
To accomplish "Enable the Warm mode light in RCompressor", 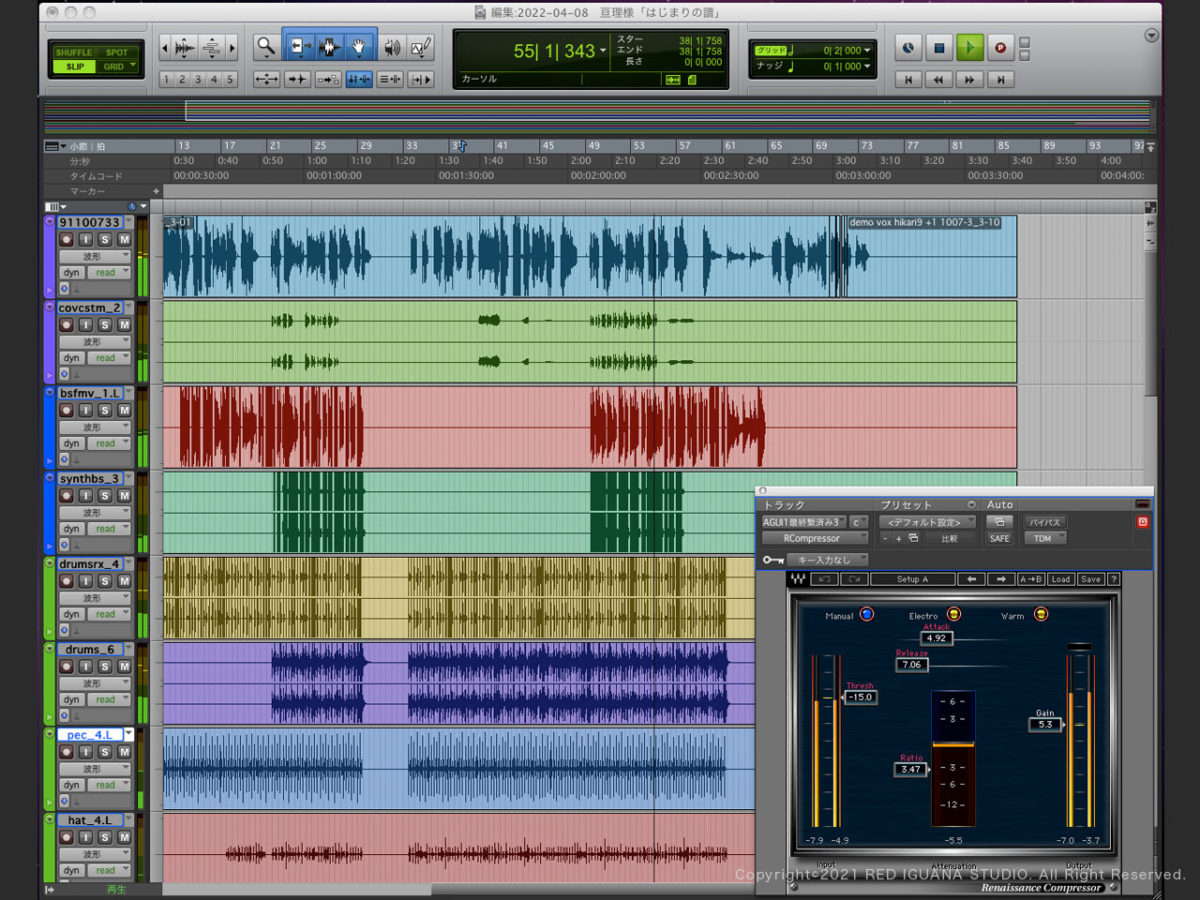I will click(x=1041, y=614).
